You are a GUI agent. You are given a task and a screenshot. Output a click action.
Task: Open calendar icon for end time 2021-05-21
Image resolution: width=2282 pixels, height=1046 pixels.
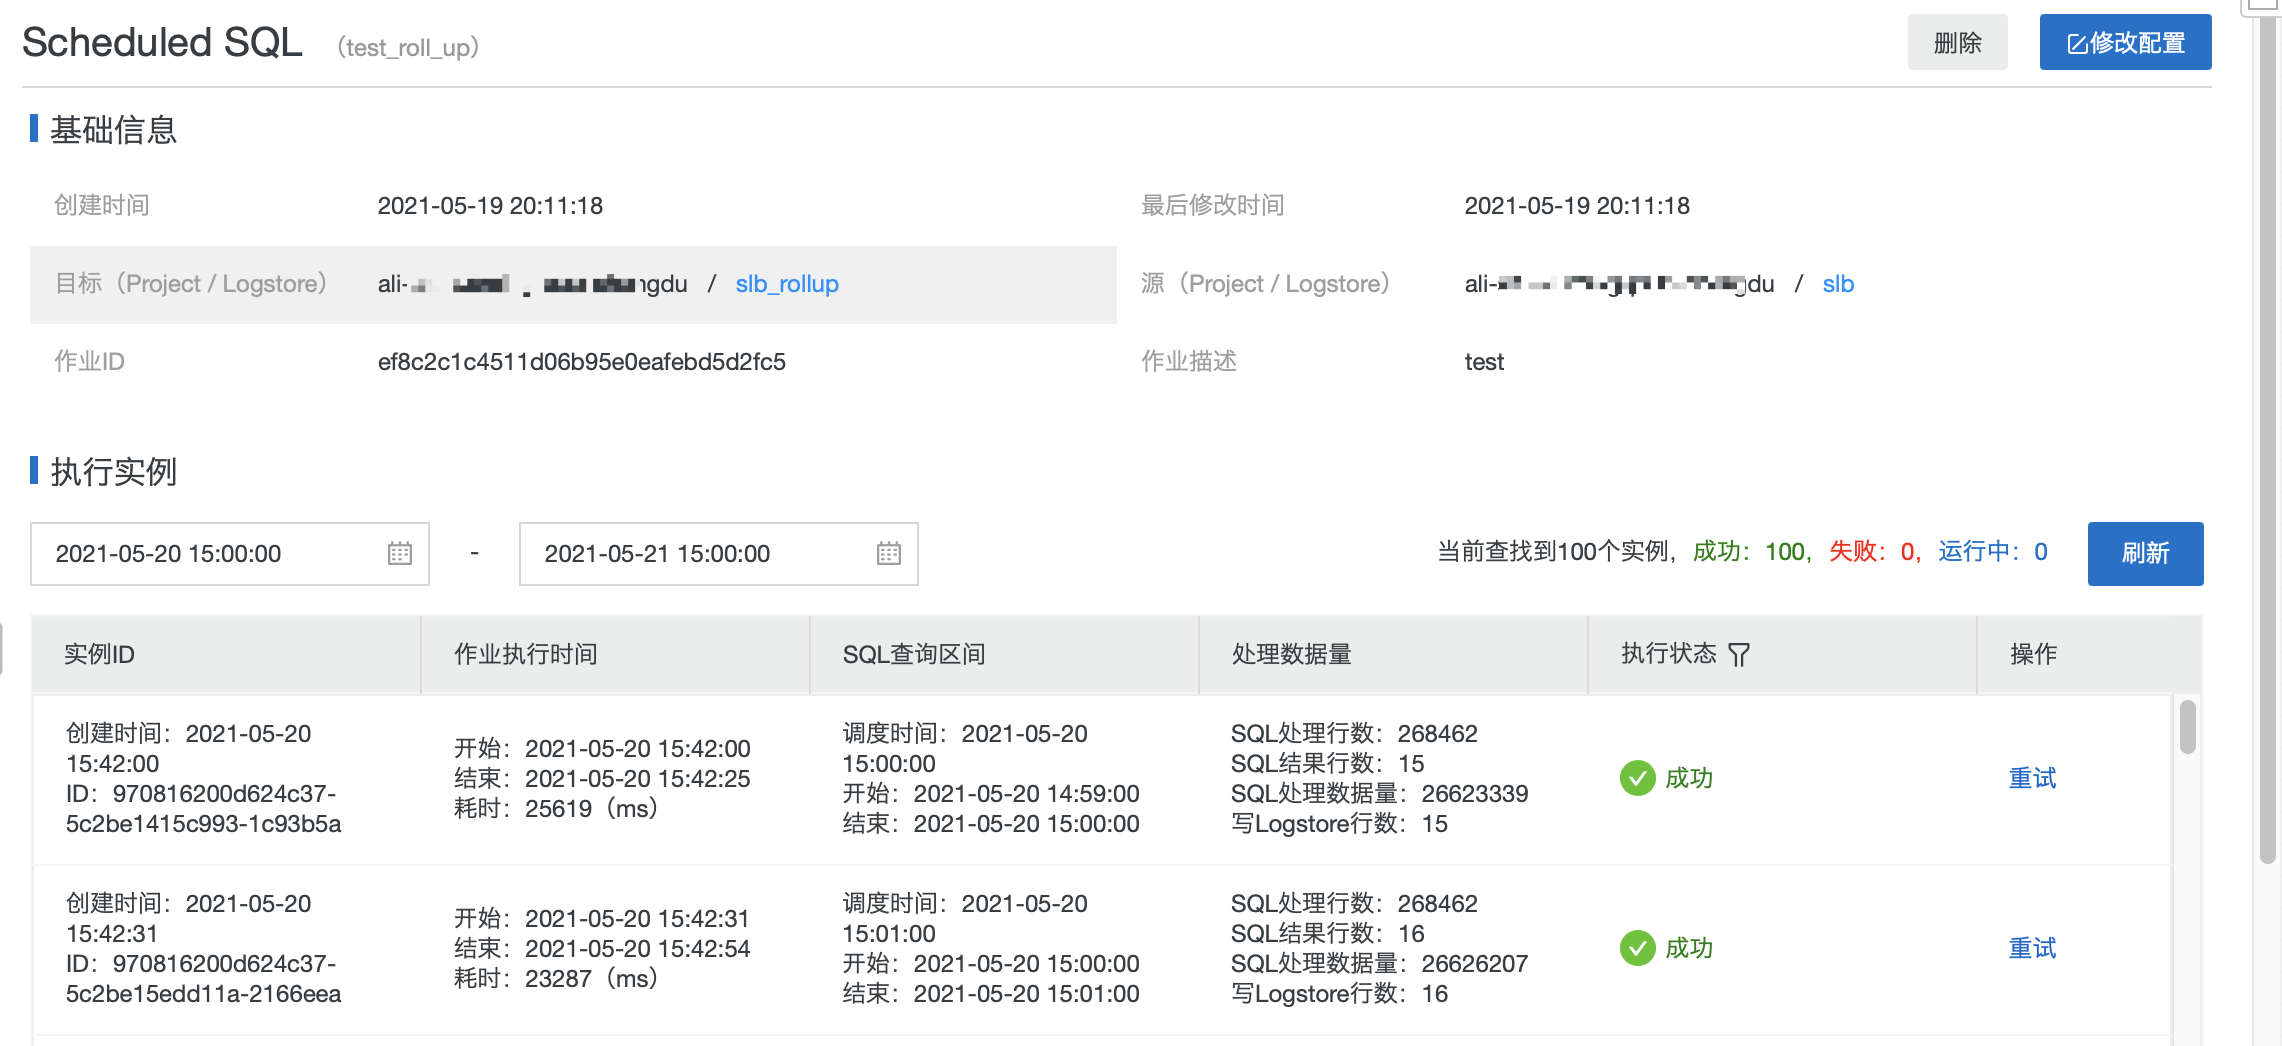point(889,553)
